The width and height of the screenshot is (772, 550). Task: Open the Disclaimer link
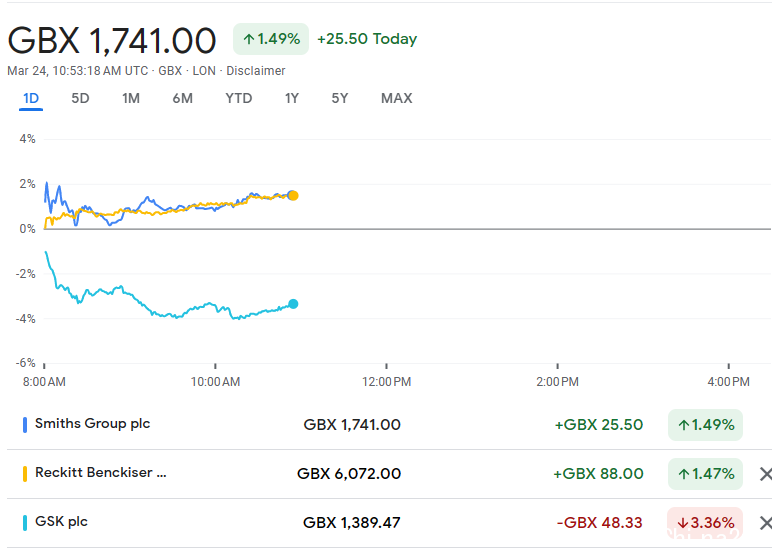[x=256, y=71]
